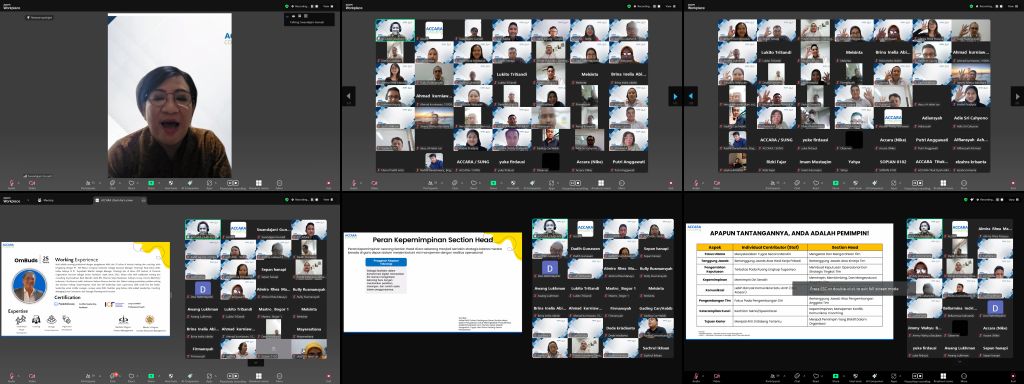Open More options in the single-speaker window
Viewport: 1024px width, 384px height.
pos(280,184)
